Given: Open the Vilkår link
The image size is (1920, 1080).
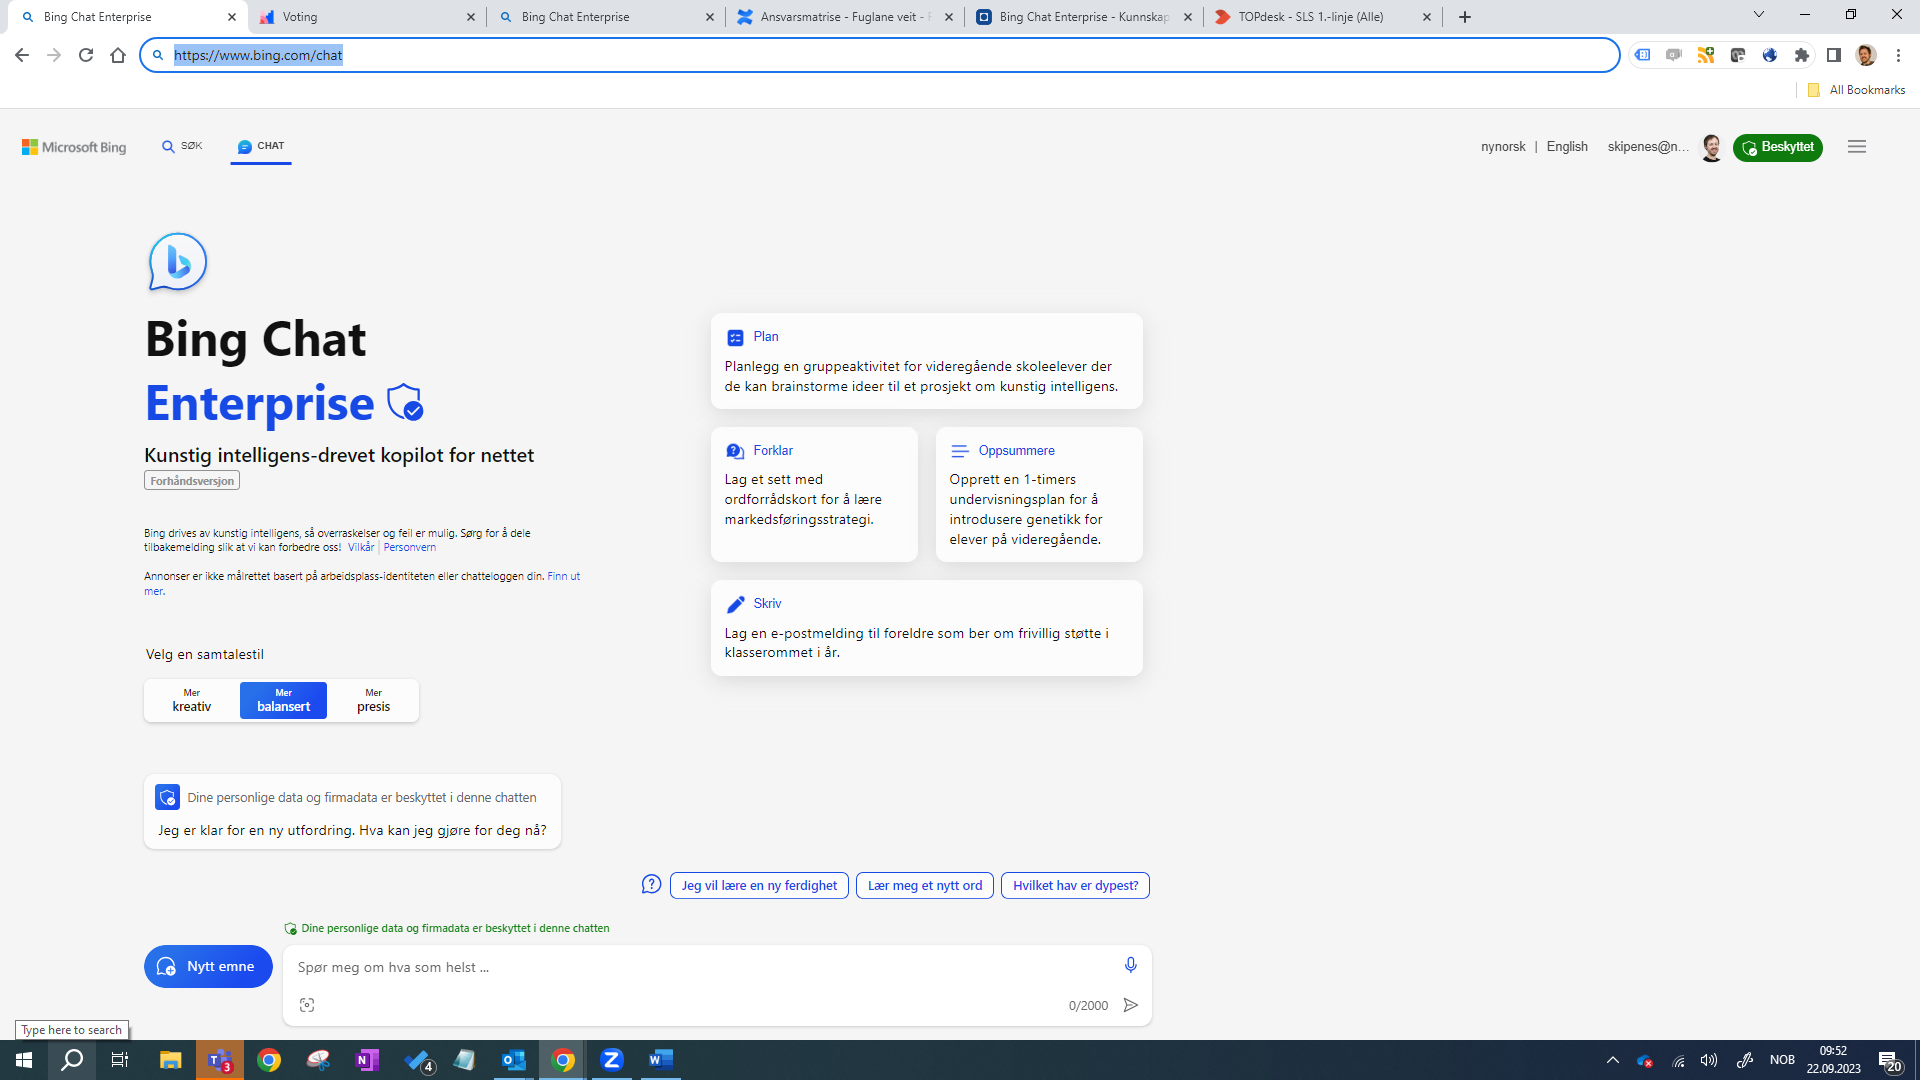Looking at the screenshot, I should (x=361, y=547).
